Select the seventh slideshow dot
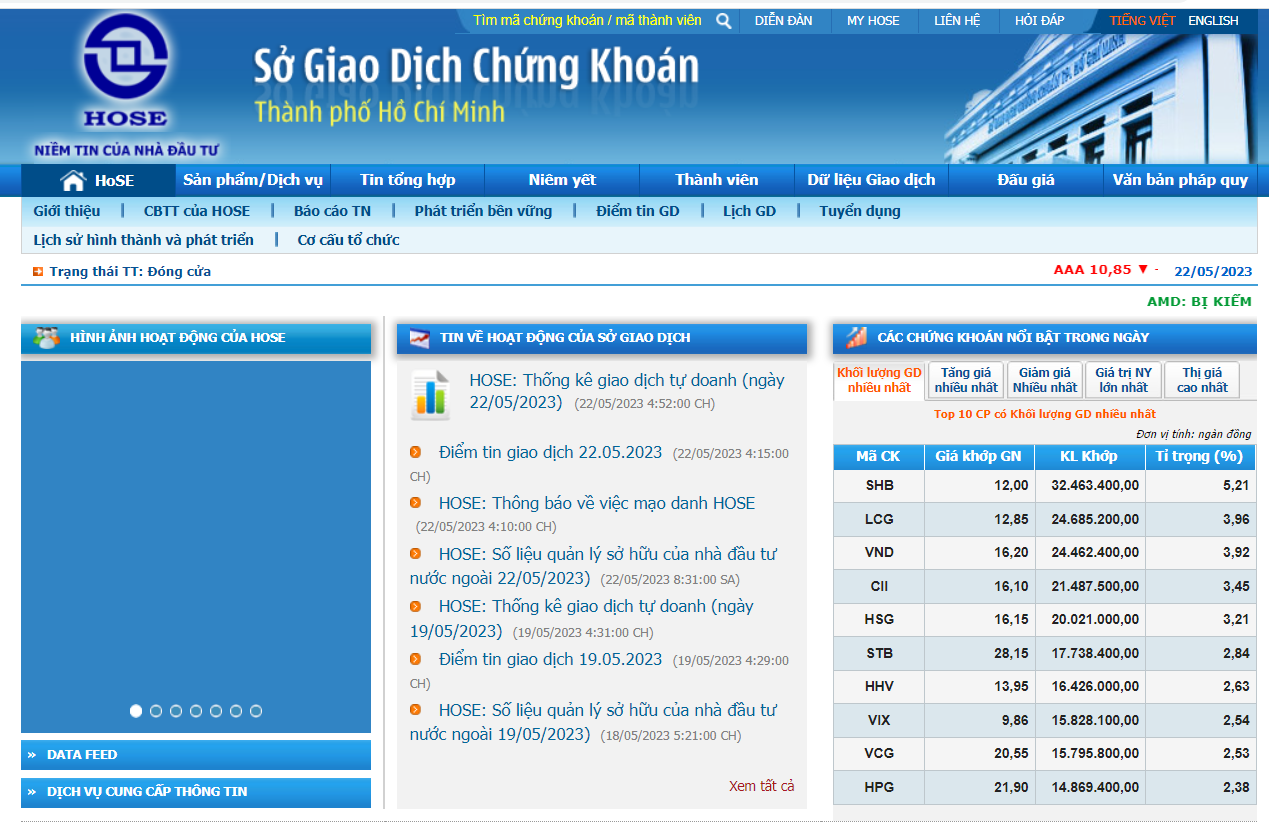1269x827 pixels. pyautogui.click(x=256, y=711)
